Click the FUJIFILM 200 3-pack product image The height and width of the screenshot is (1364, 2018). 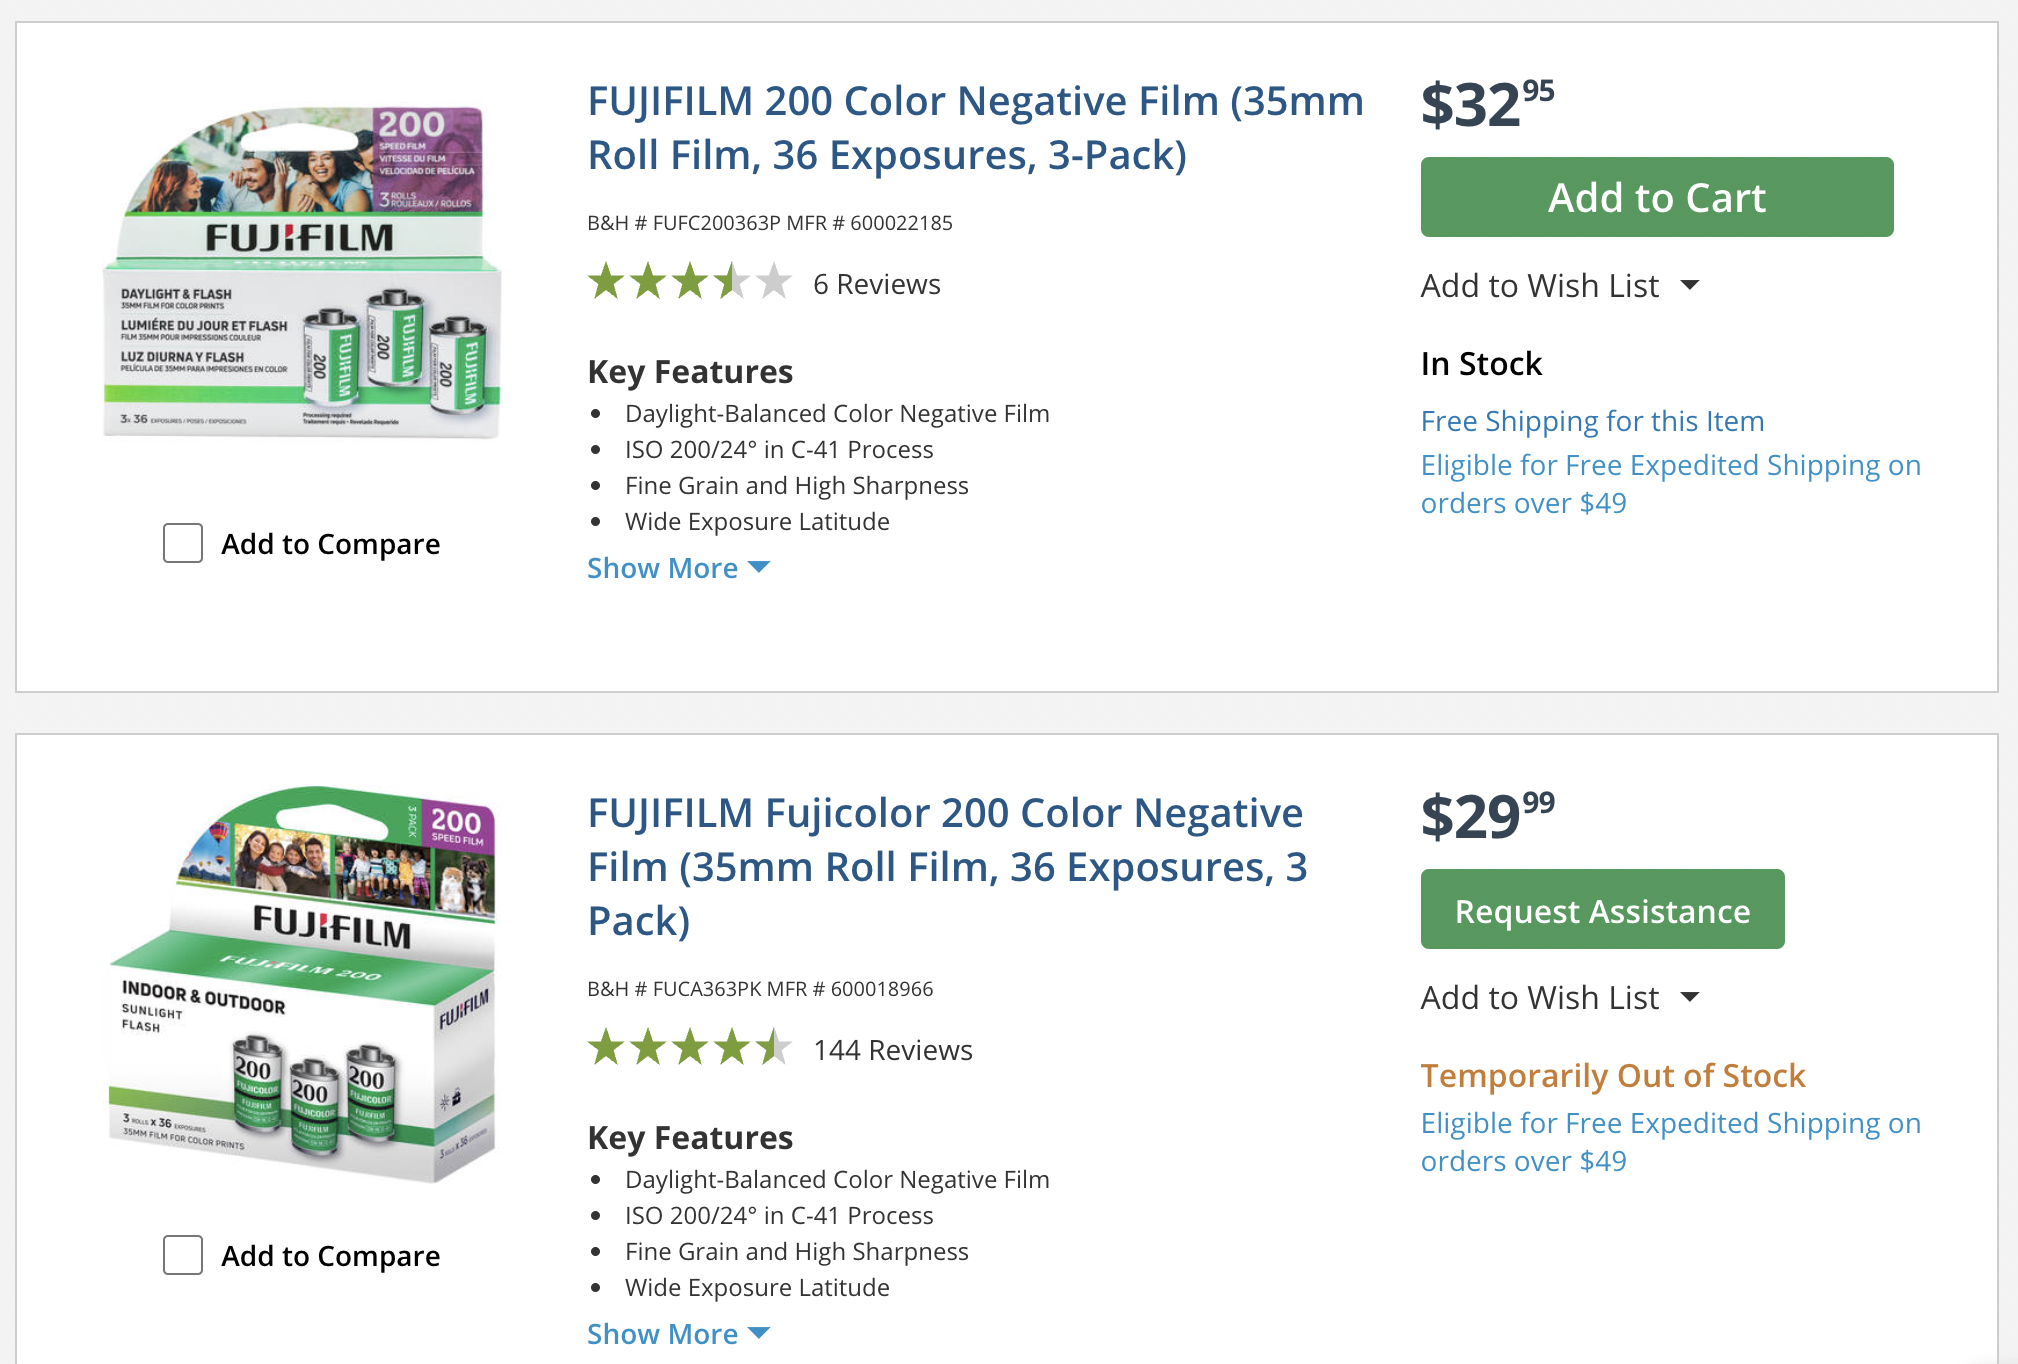click(x=302, y=273)
